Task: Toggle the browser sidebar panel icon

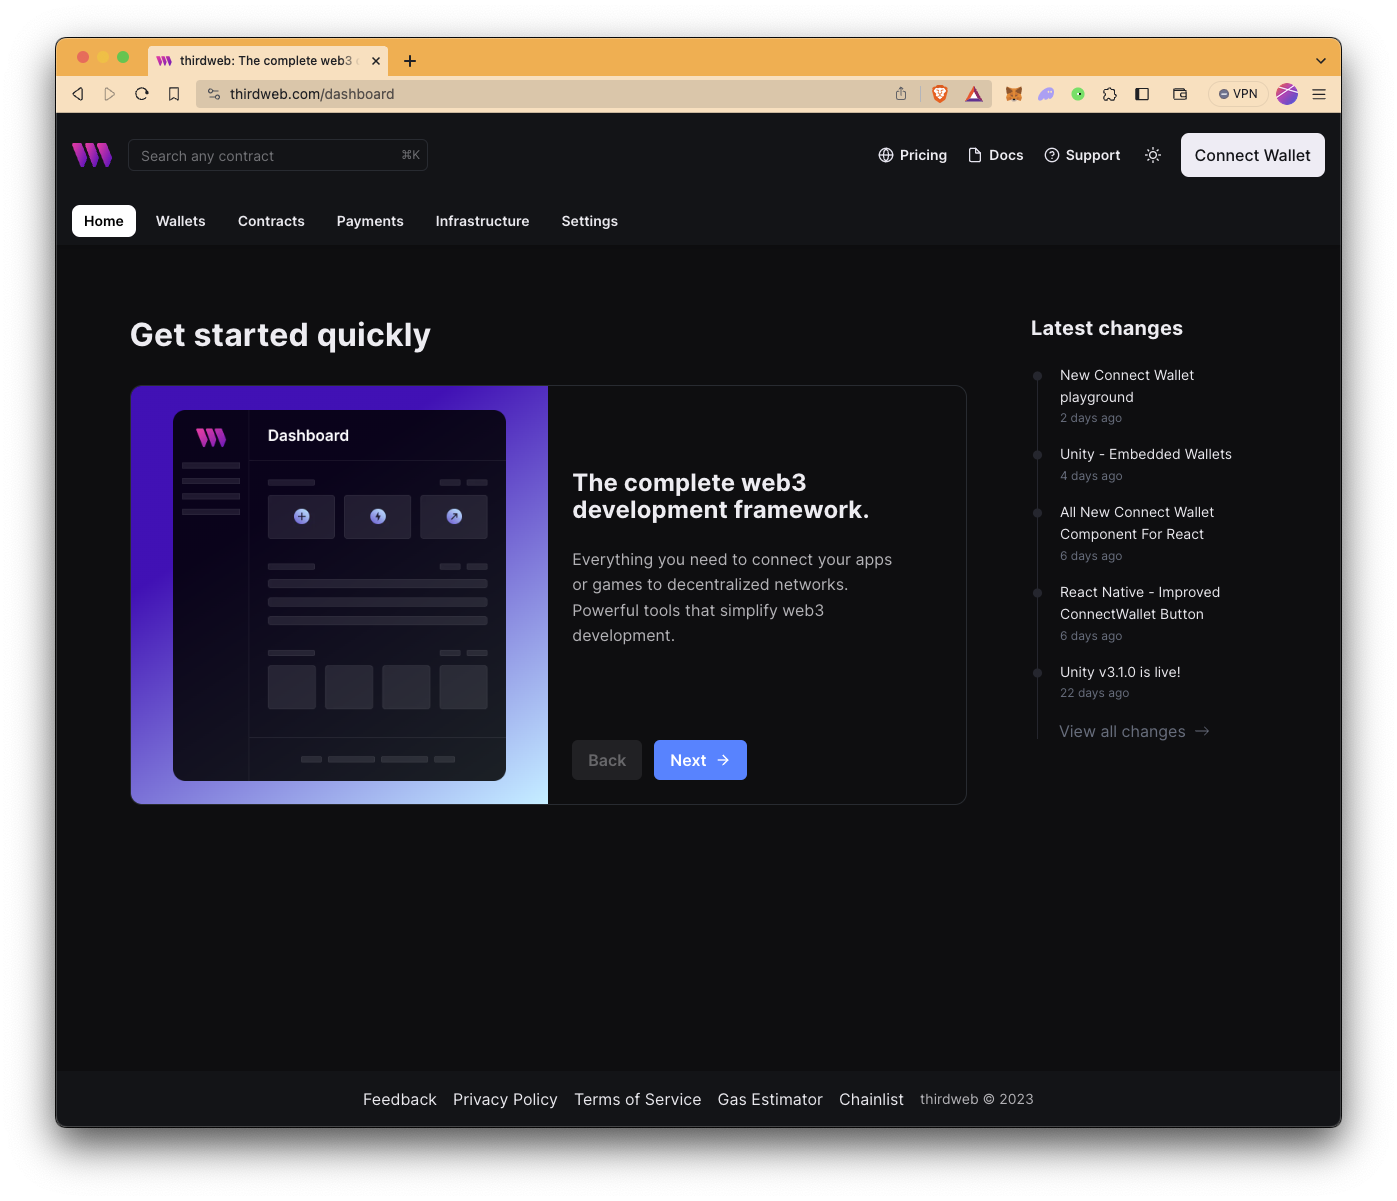Action: tap(1142, 94)
